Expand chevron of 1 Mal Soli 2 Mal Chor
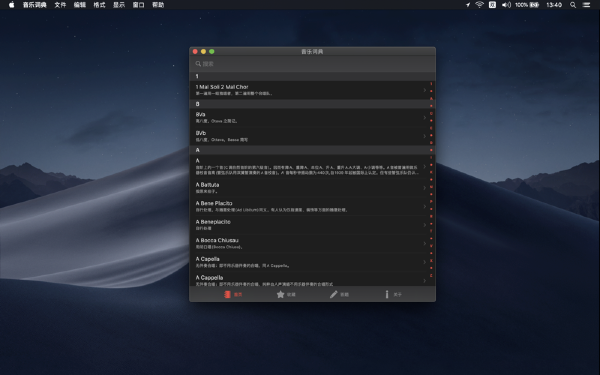This screenshot has width=600, height=375. tap(424, 90)
